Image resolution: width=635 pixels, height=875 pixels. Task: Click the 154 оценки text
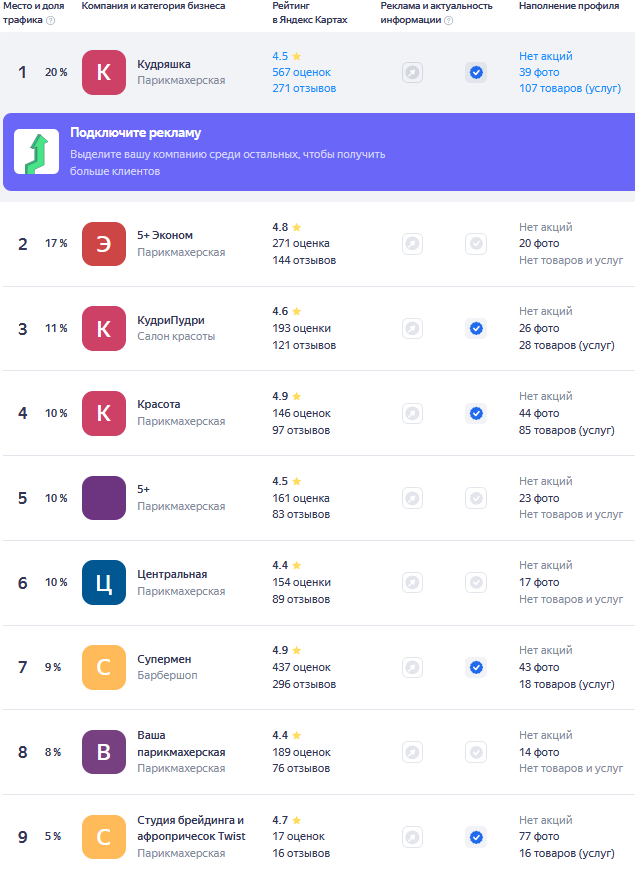(301, 583)
